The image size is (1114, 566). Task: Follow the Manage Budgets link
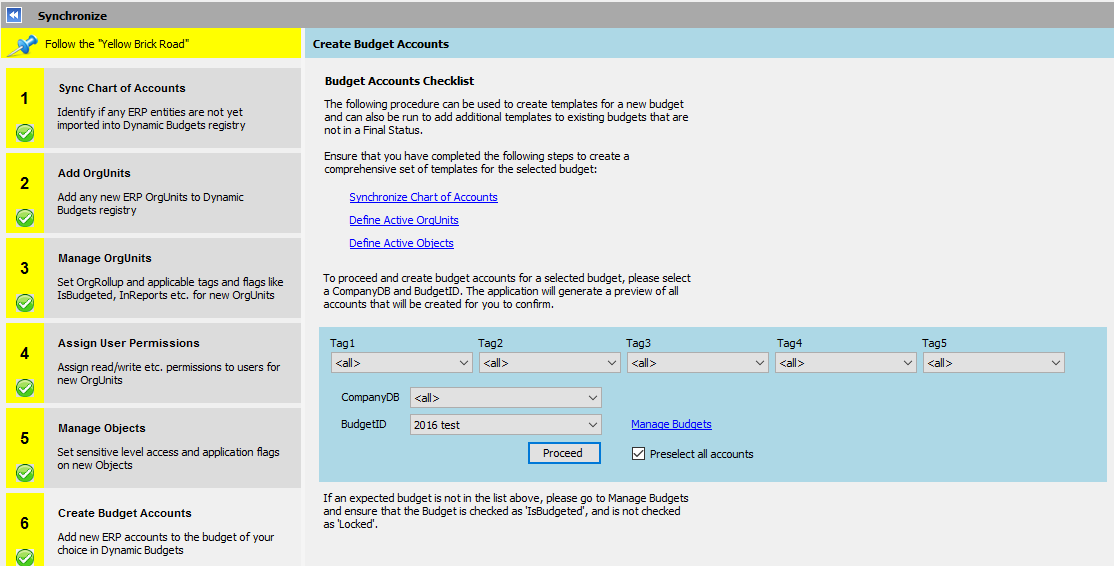(671, 424)
